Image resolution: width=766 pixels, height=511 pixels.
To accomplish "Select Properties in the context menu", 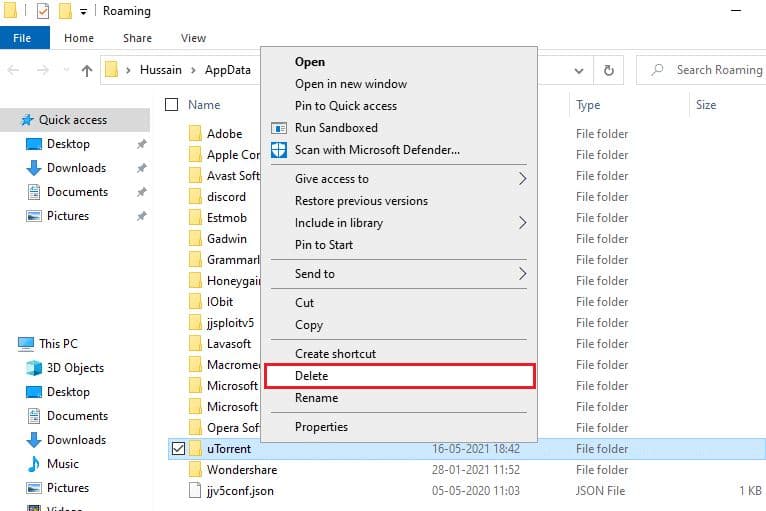I will tap(321, 427).
